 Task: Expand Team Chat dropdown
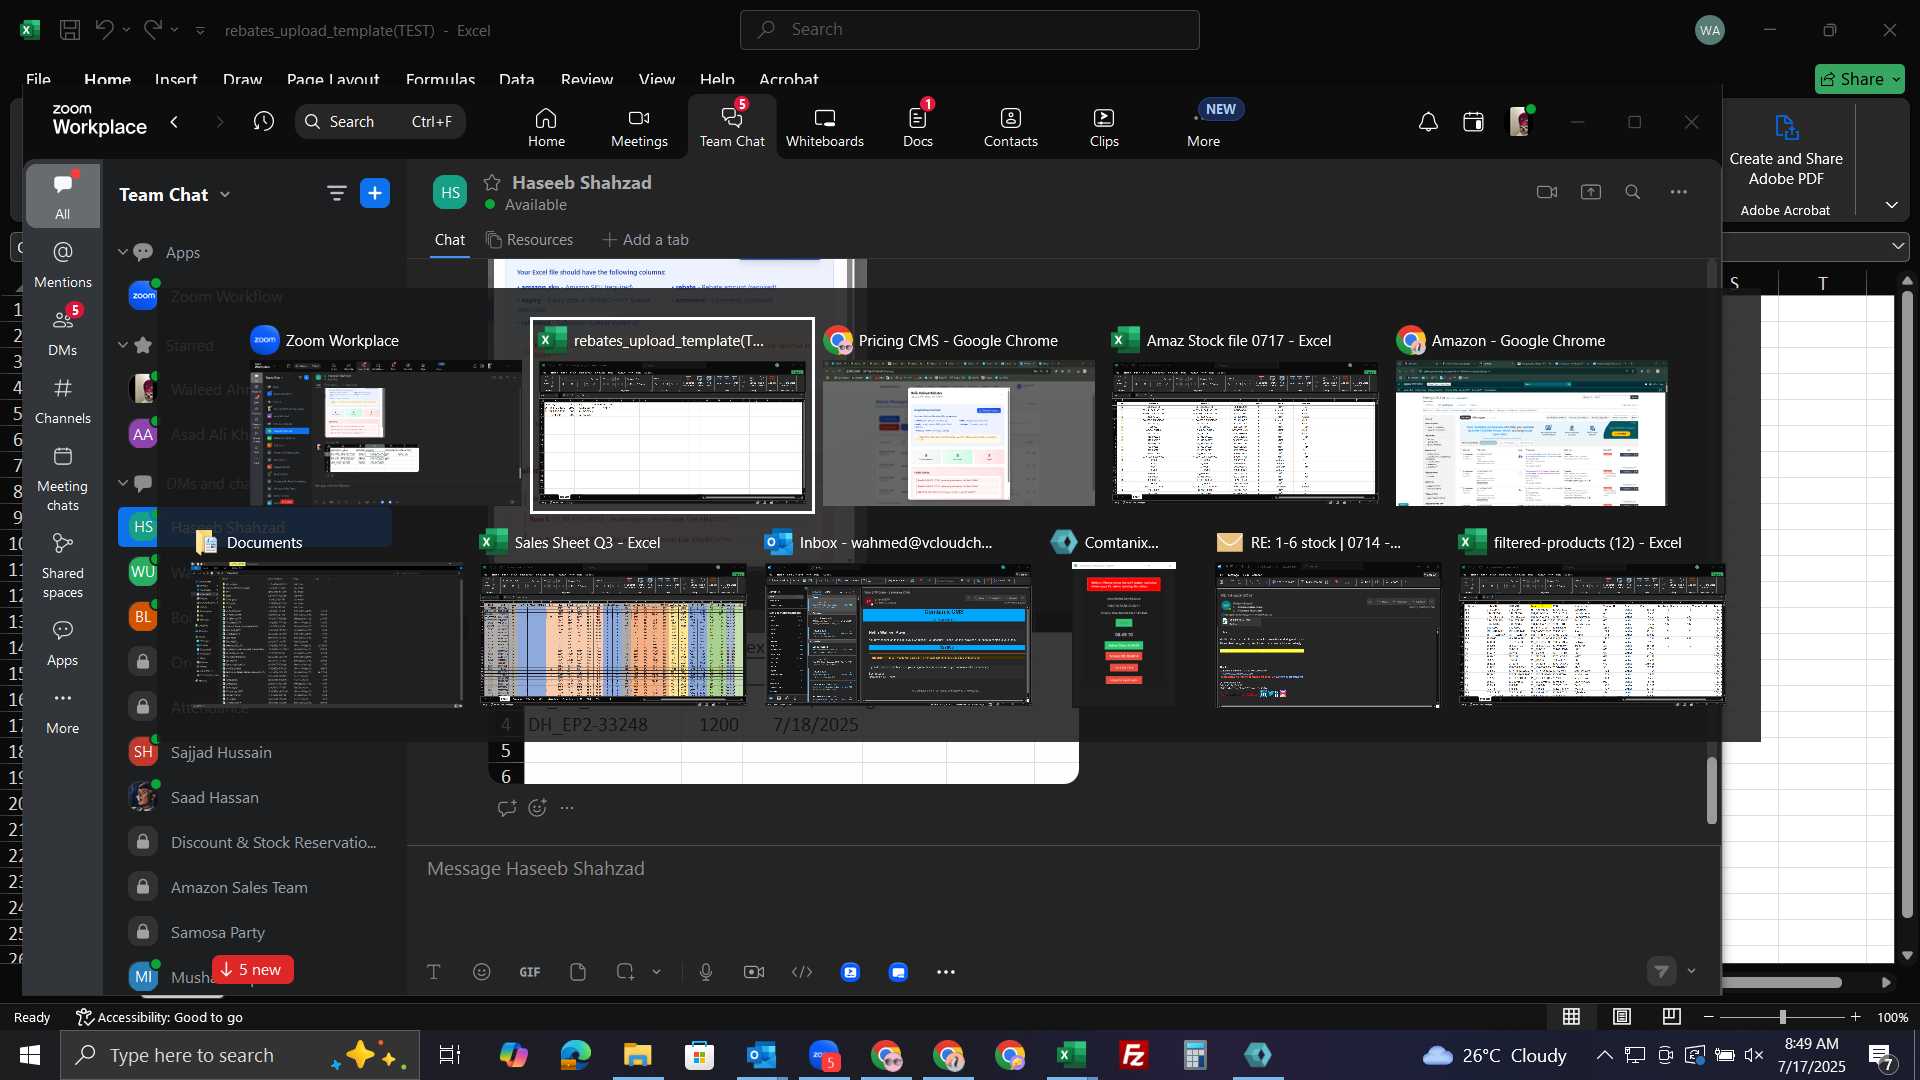225,194
